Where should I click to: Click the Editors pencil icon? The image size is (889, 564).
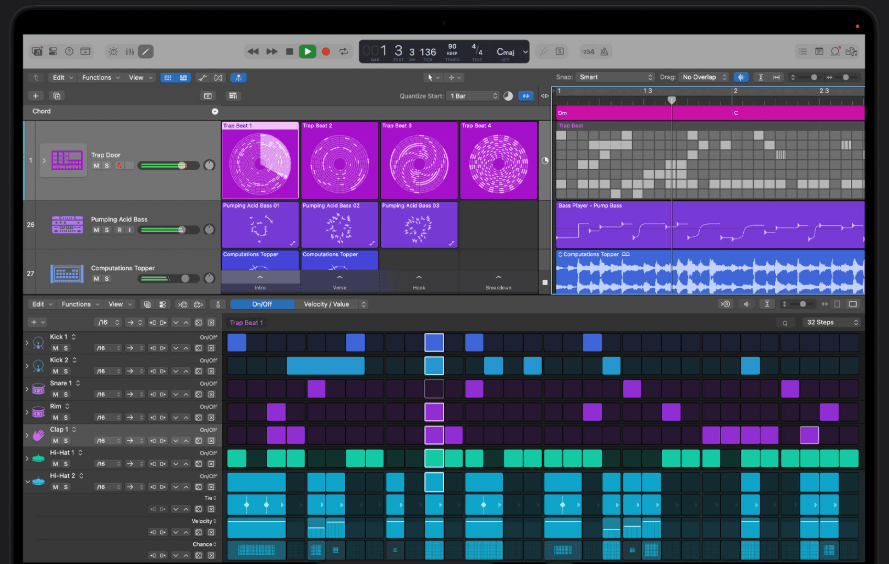pos(146,51)
